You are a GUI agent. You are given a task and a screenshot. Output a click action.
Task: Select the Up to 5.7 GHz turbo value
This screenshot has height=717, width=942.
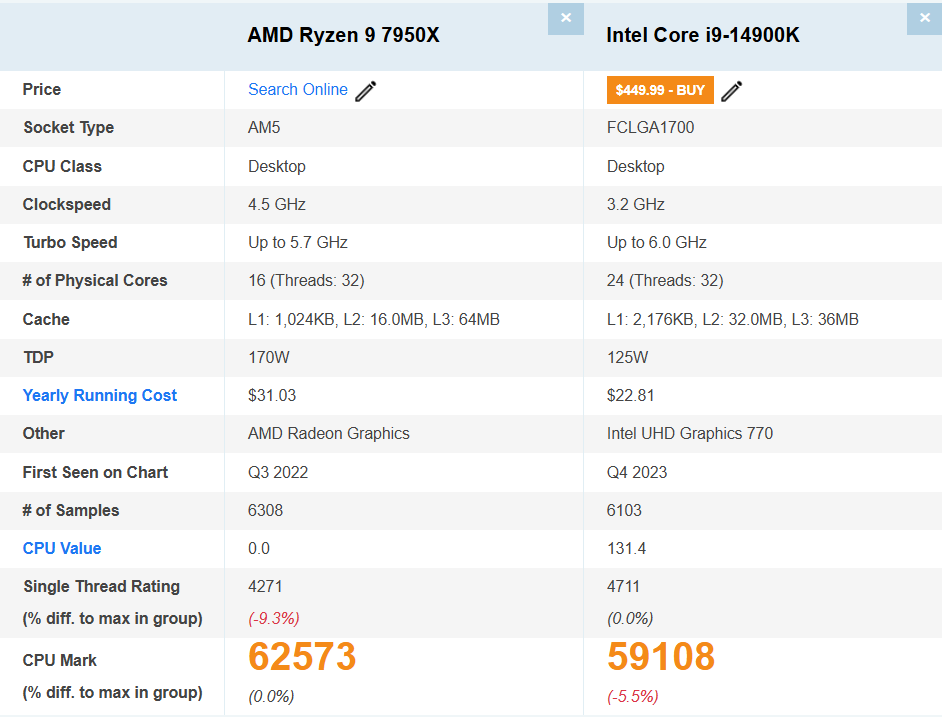pyautogui.click(x=298, y=242)
